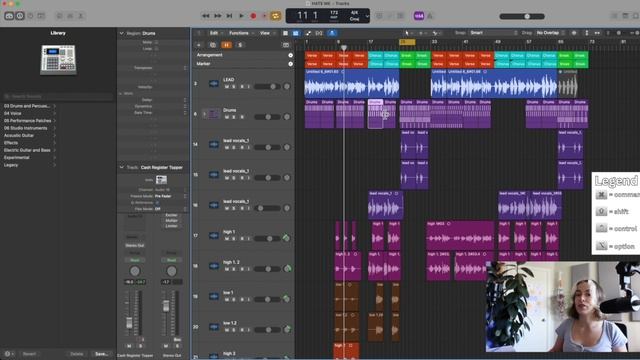Screen dimensions: 640x360
Task: Toggle the metronome icon
Action: [x=430, y=16]
